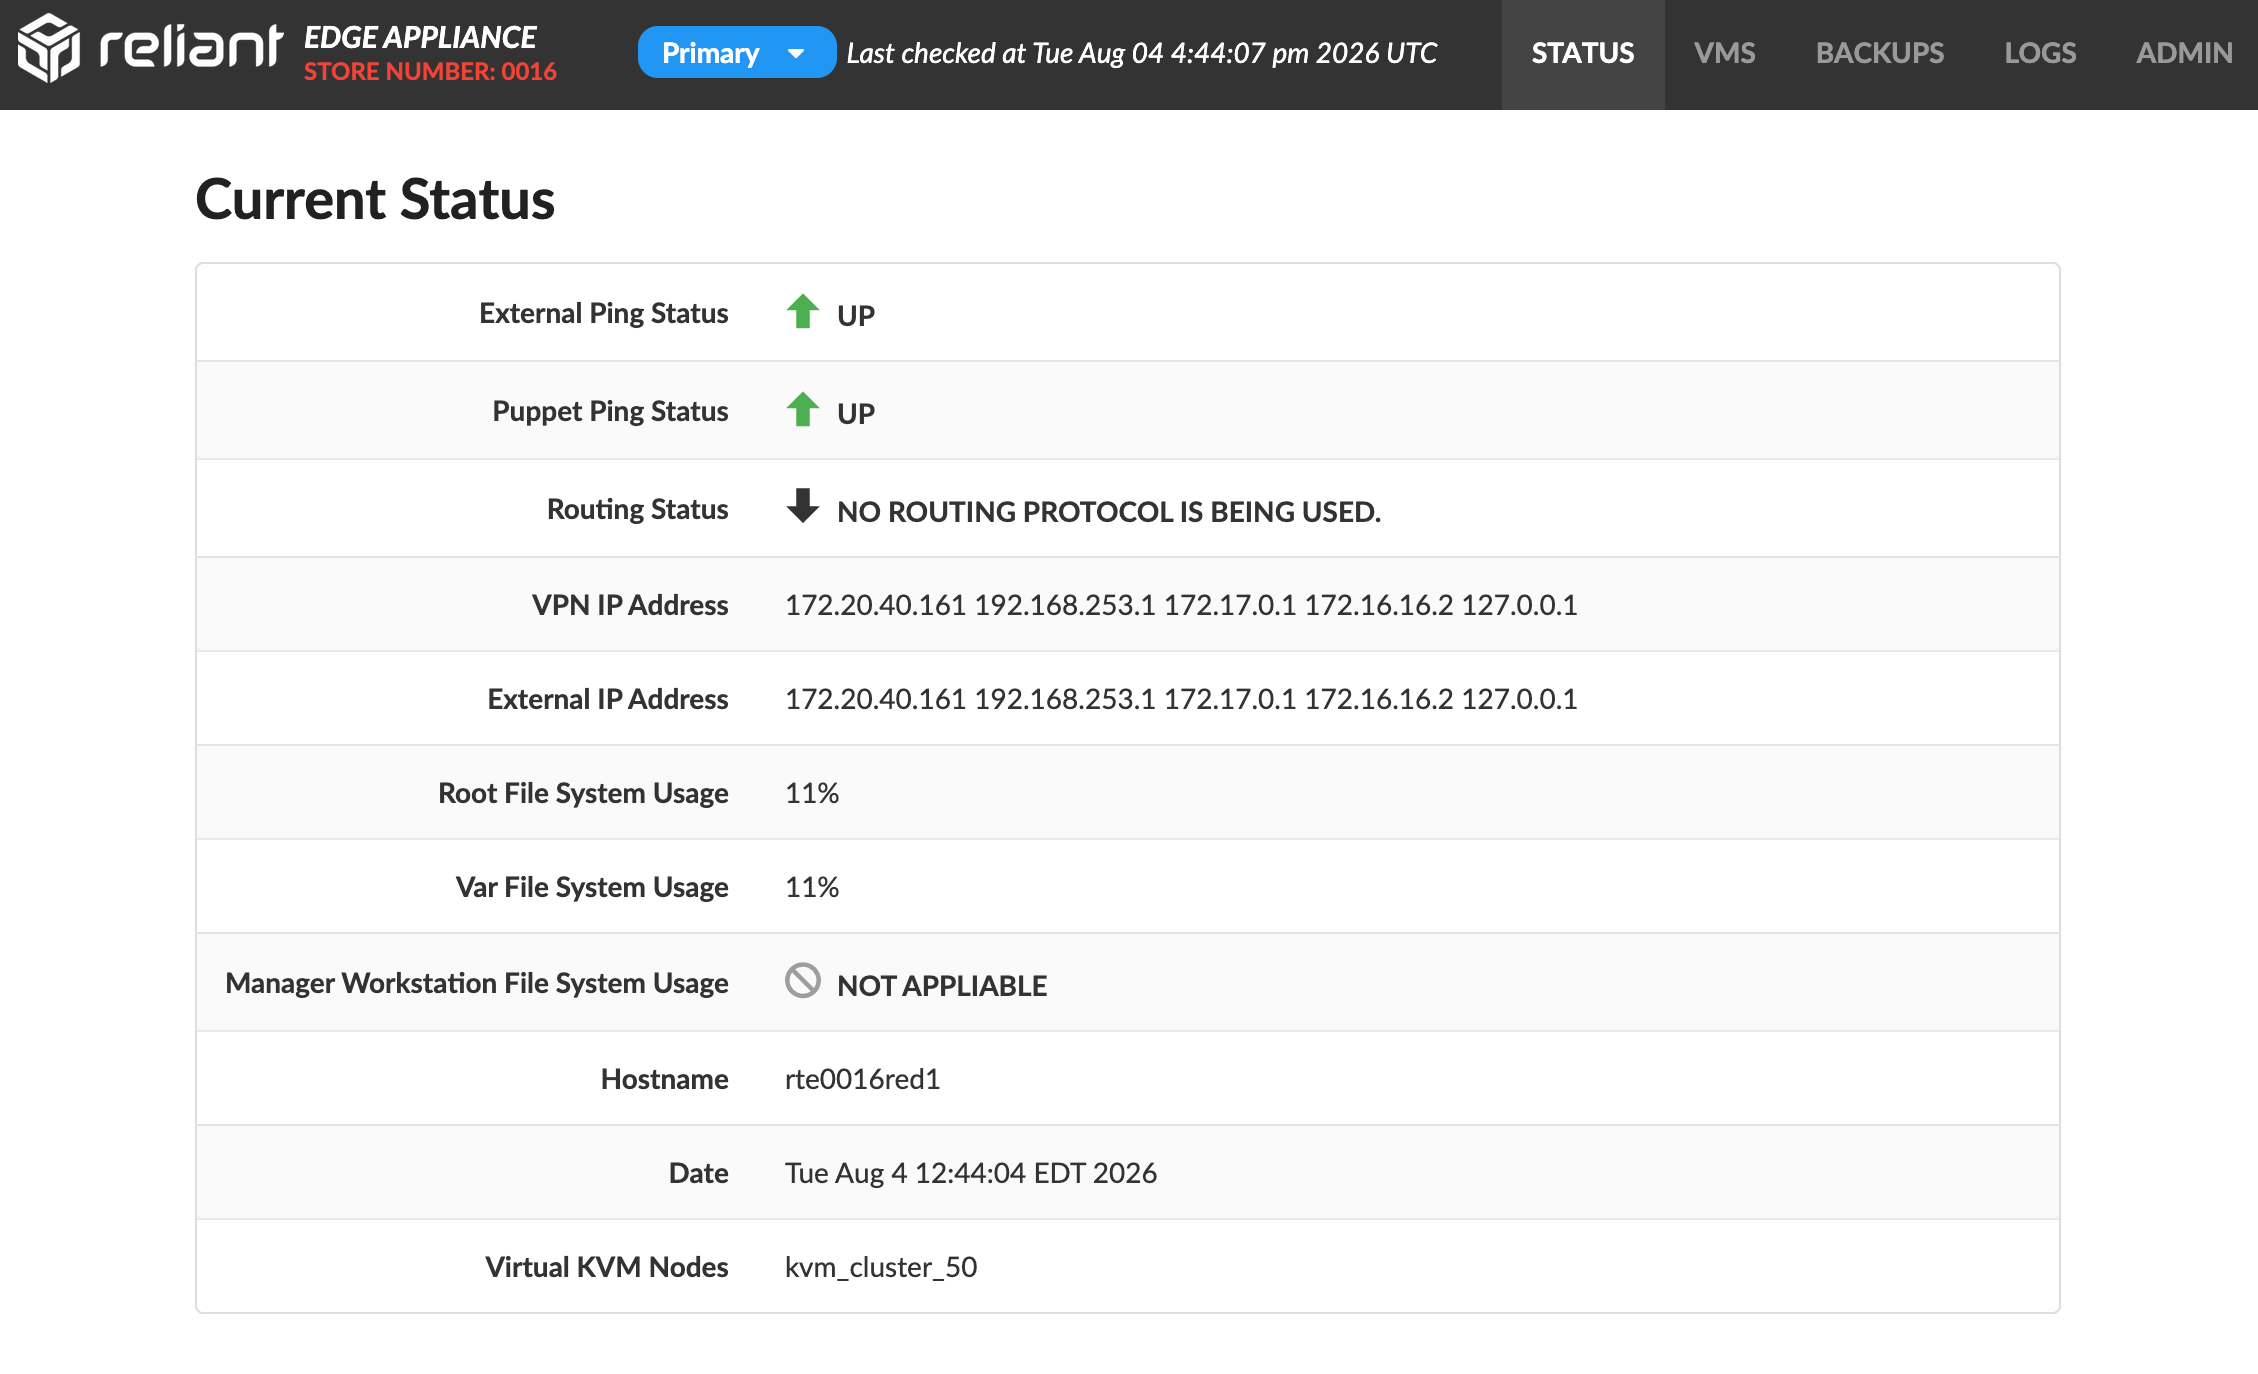Click the STORE NUMBER: 0016 text
This screenshot has height=1374, width=2258.
430,72
